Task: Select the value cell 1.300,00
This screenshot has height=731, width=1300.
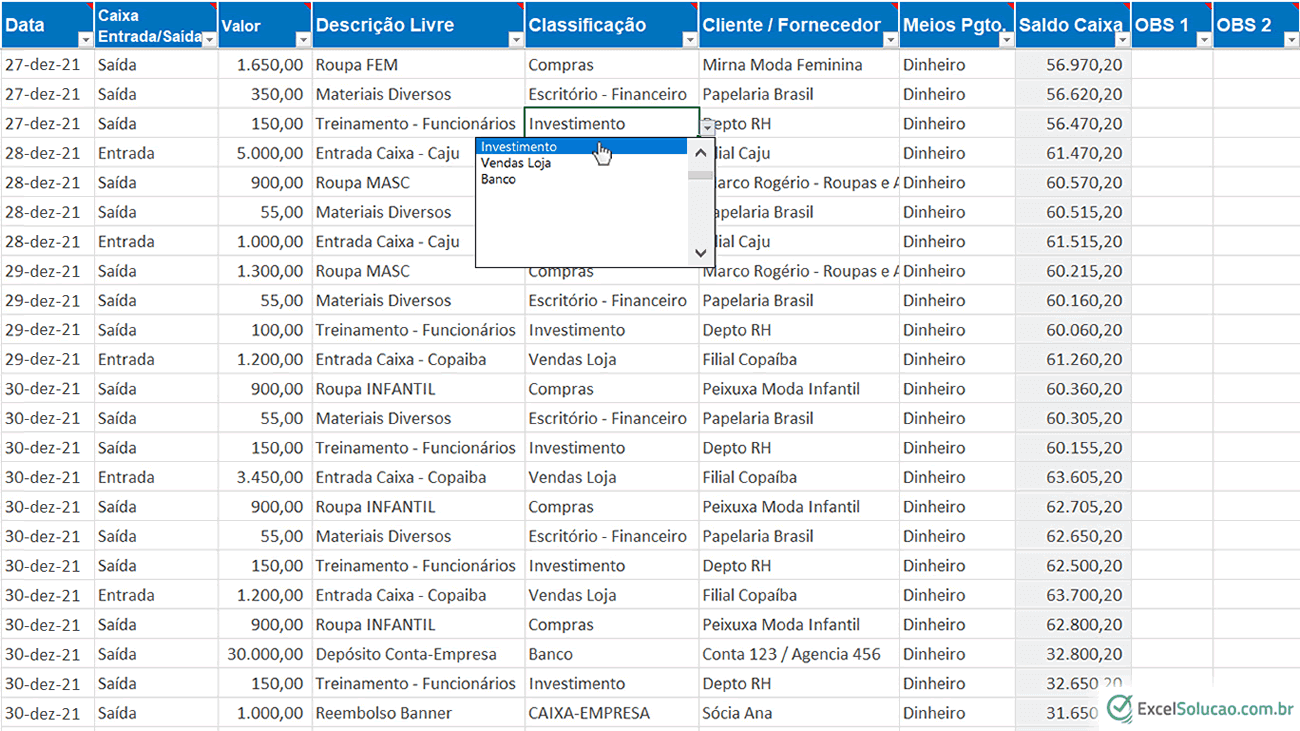Action: click(x=265, y=271)
